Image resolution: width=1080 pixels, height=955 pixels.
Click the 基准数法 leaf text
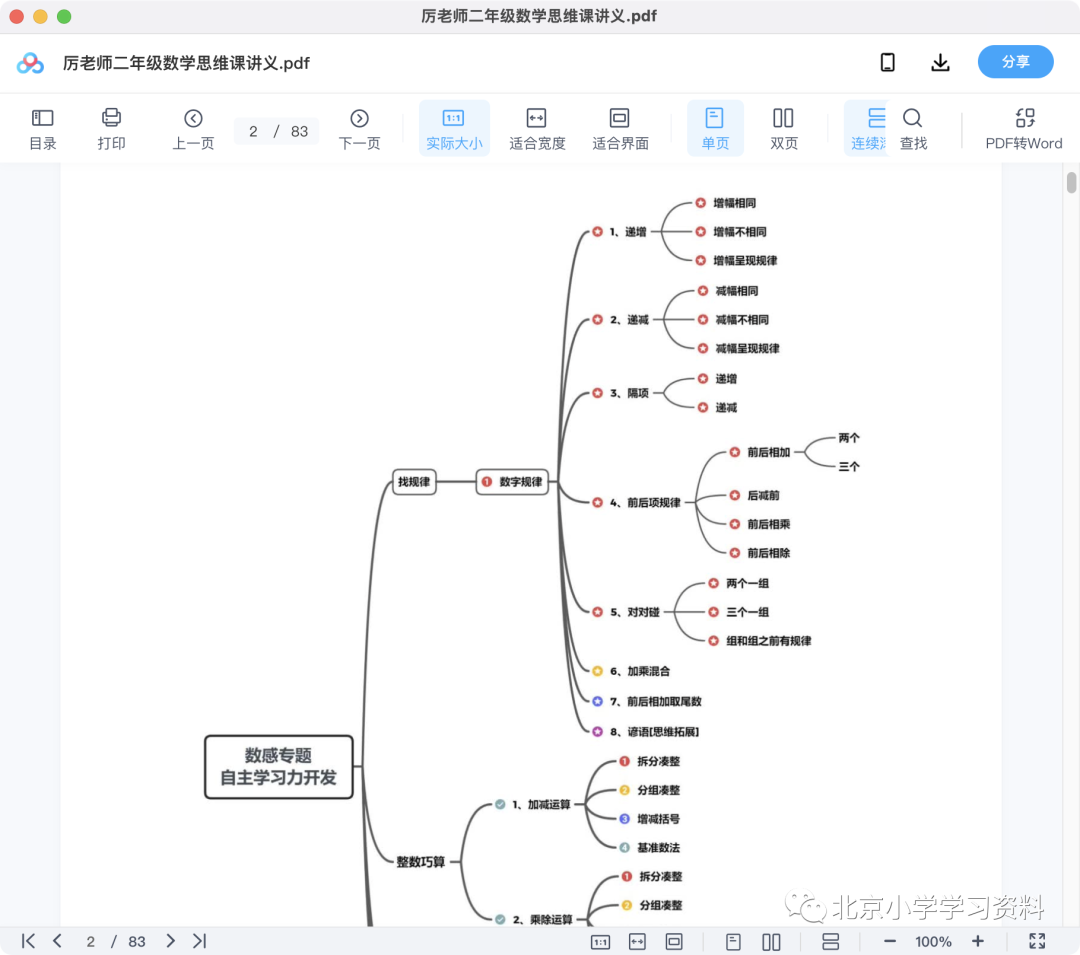click(658, 848)
